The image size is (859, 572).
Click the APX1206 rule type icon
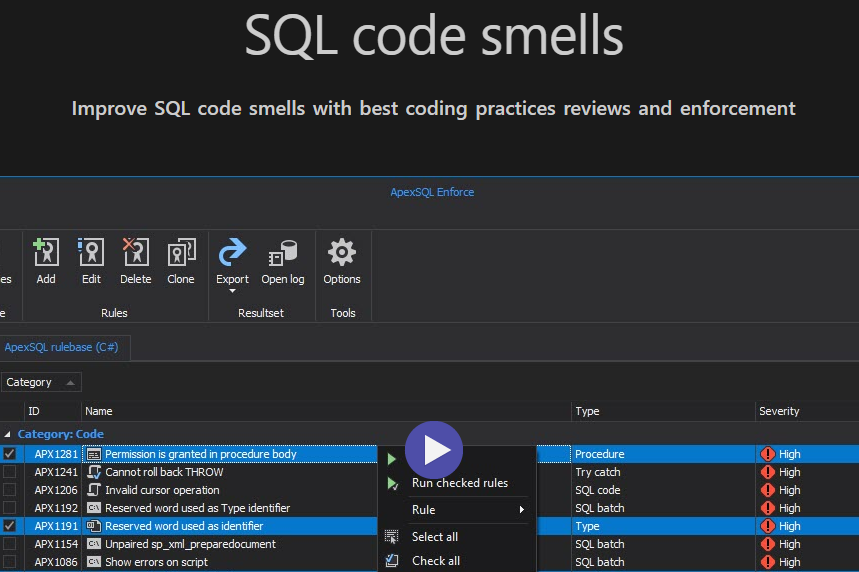coord(94,490)
